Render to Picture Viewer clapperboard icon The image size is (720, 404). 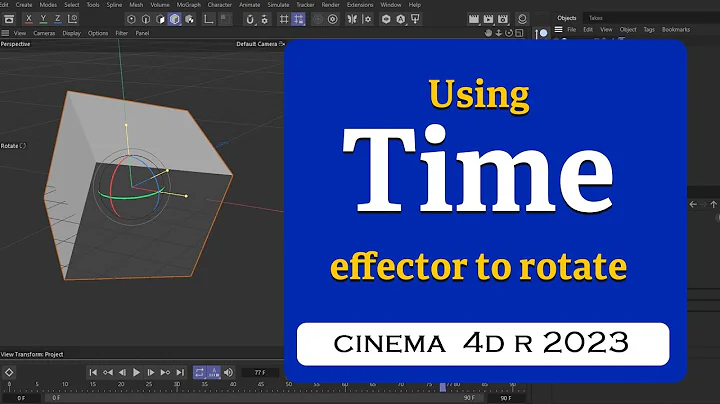click(x=489, y=19)
